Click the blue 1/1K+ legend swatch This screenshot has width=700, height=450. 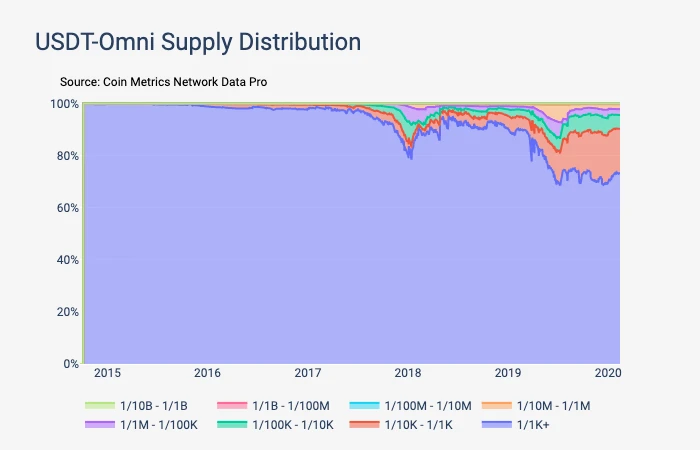tap(497, 425)
